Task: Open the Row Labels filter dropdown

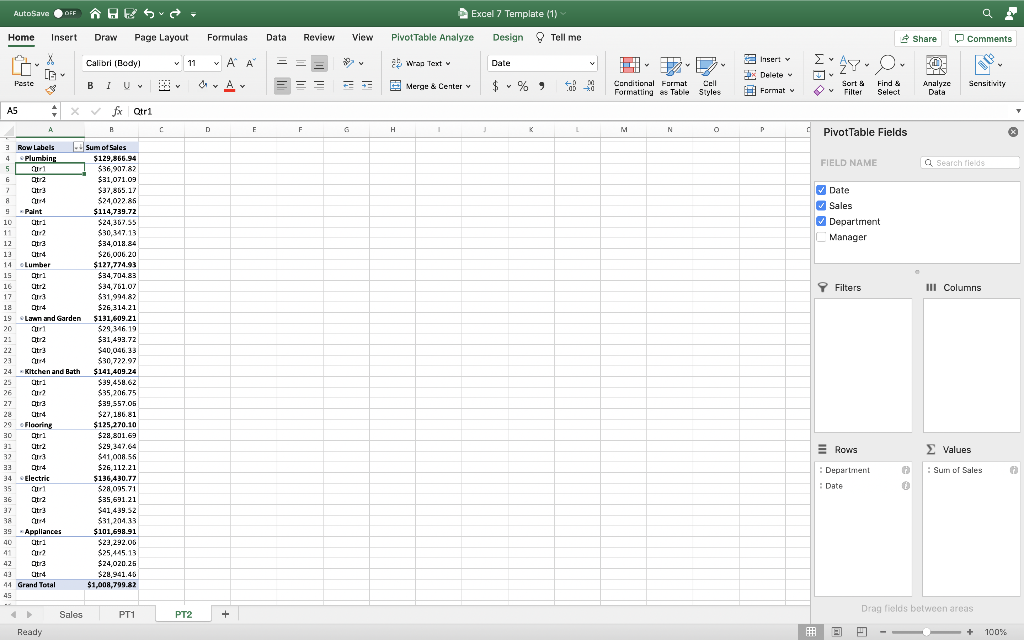Action: (x=78, y=147)
